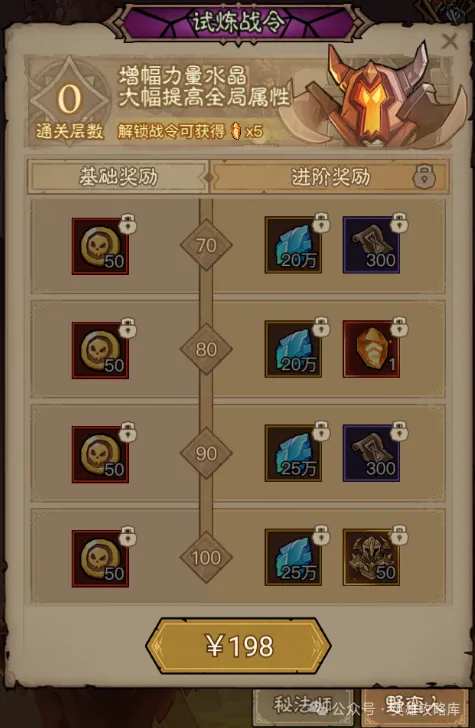Click the skull coin reward at level 90
Viewport: 475px width, 728px height.
[100, 455]
